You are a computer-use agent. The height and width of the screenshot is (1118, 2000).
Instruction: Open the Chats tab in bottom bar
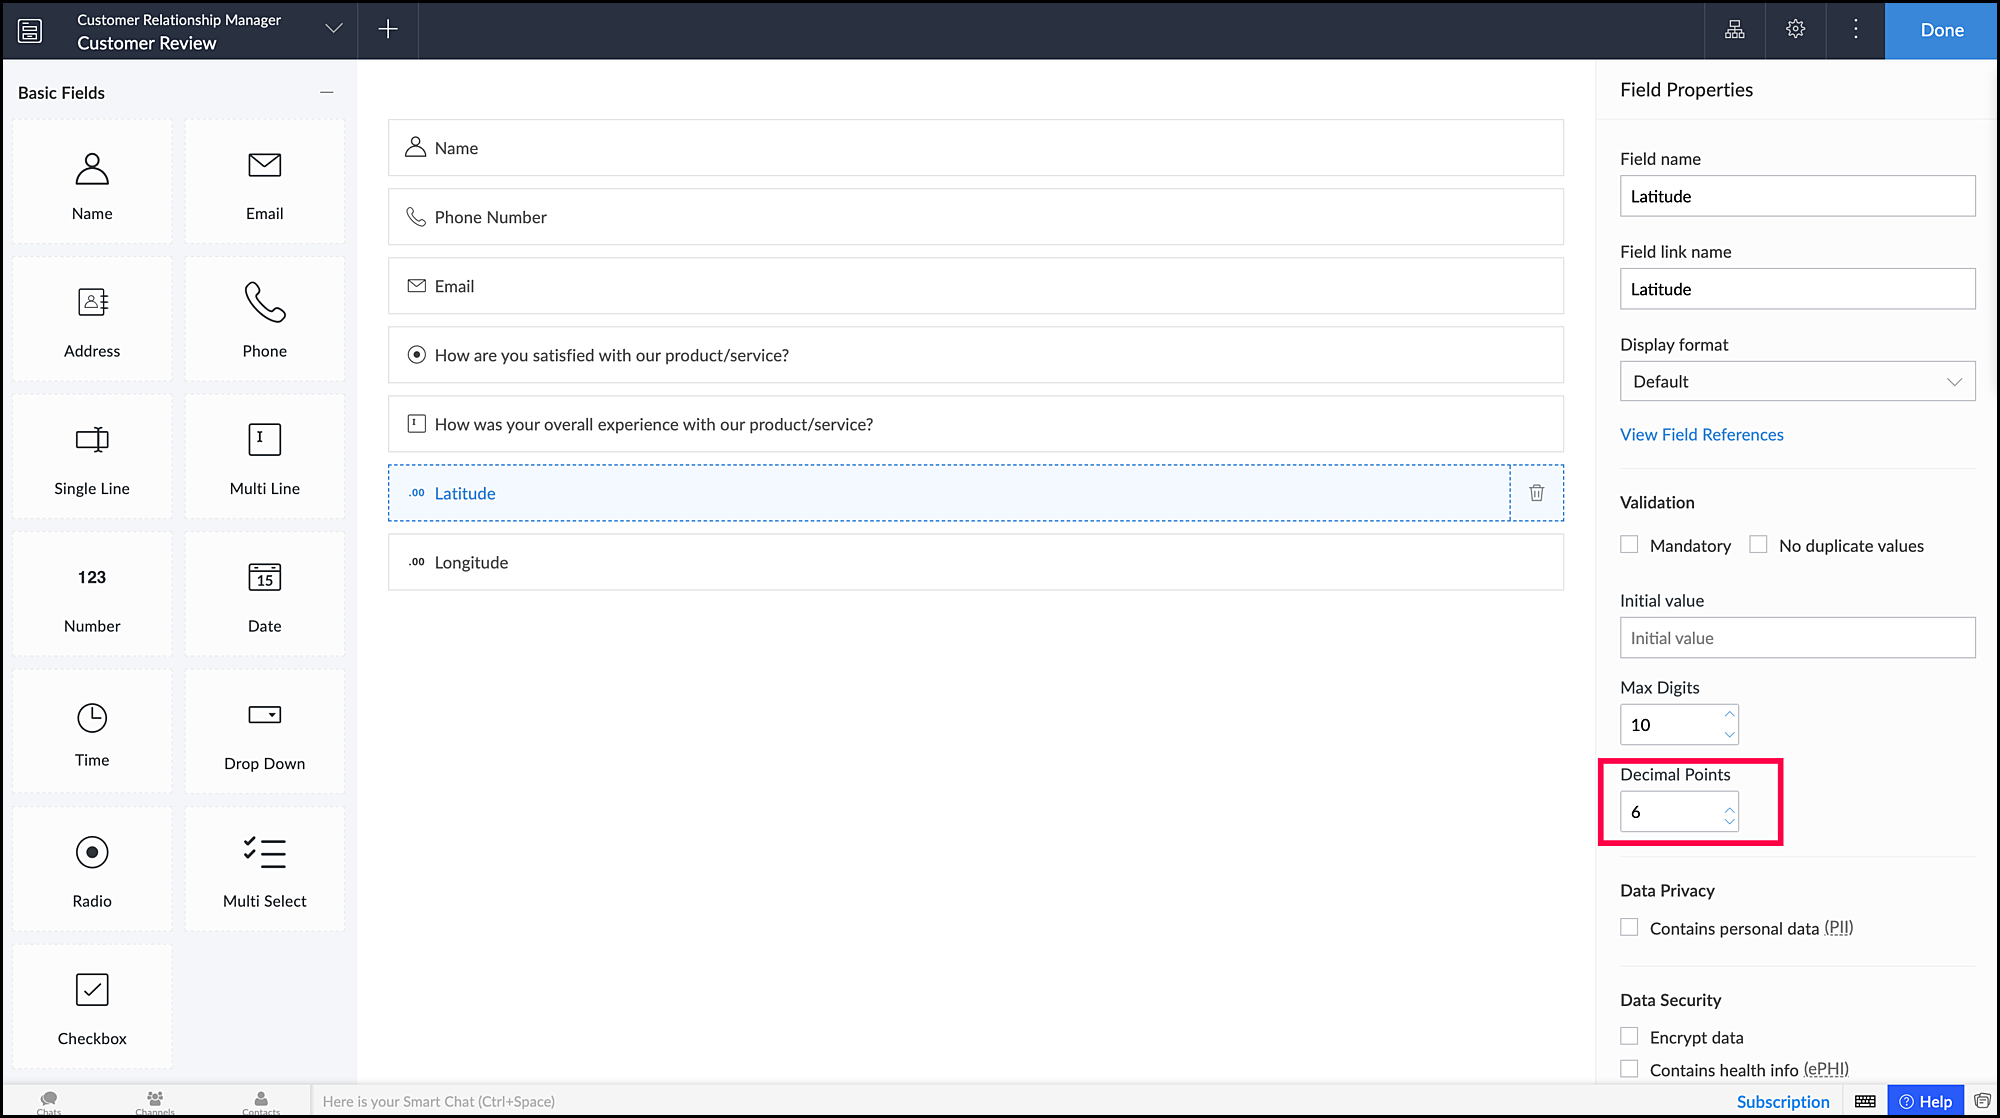[x=49, y=1102]
